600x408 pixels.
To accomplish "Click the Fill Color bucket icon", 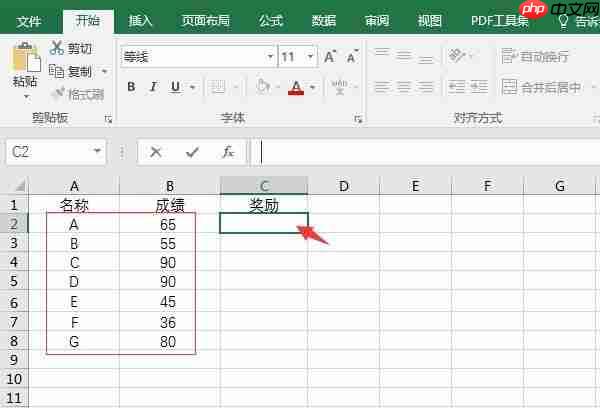I will (263, 87).
